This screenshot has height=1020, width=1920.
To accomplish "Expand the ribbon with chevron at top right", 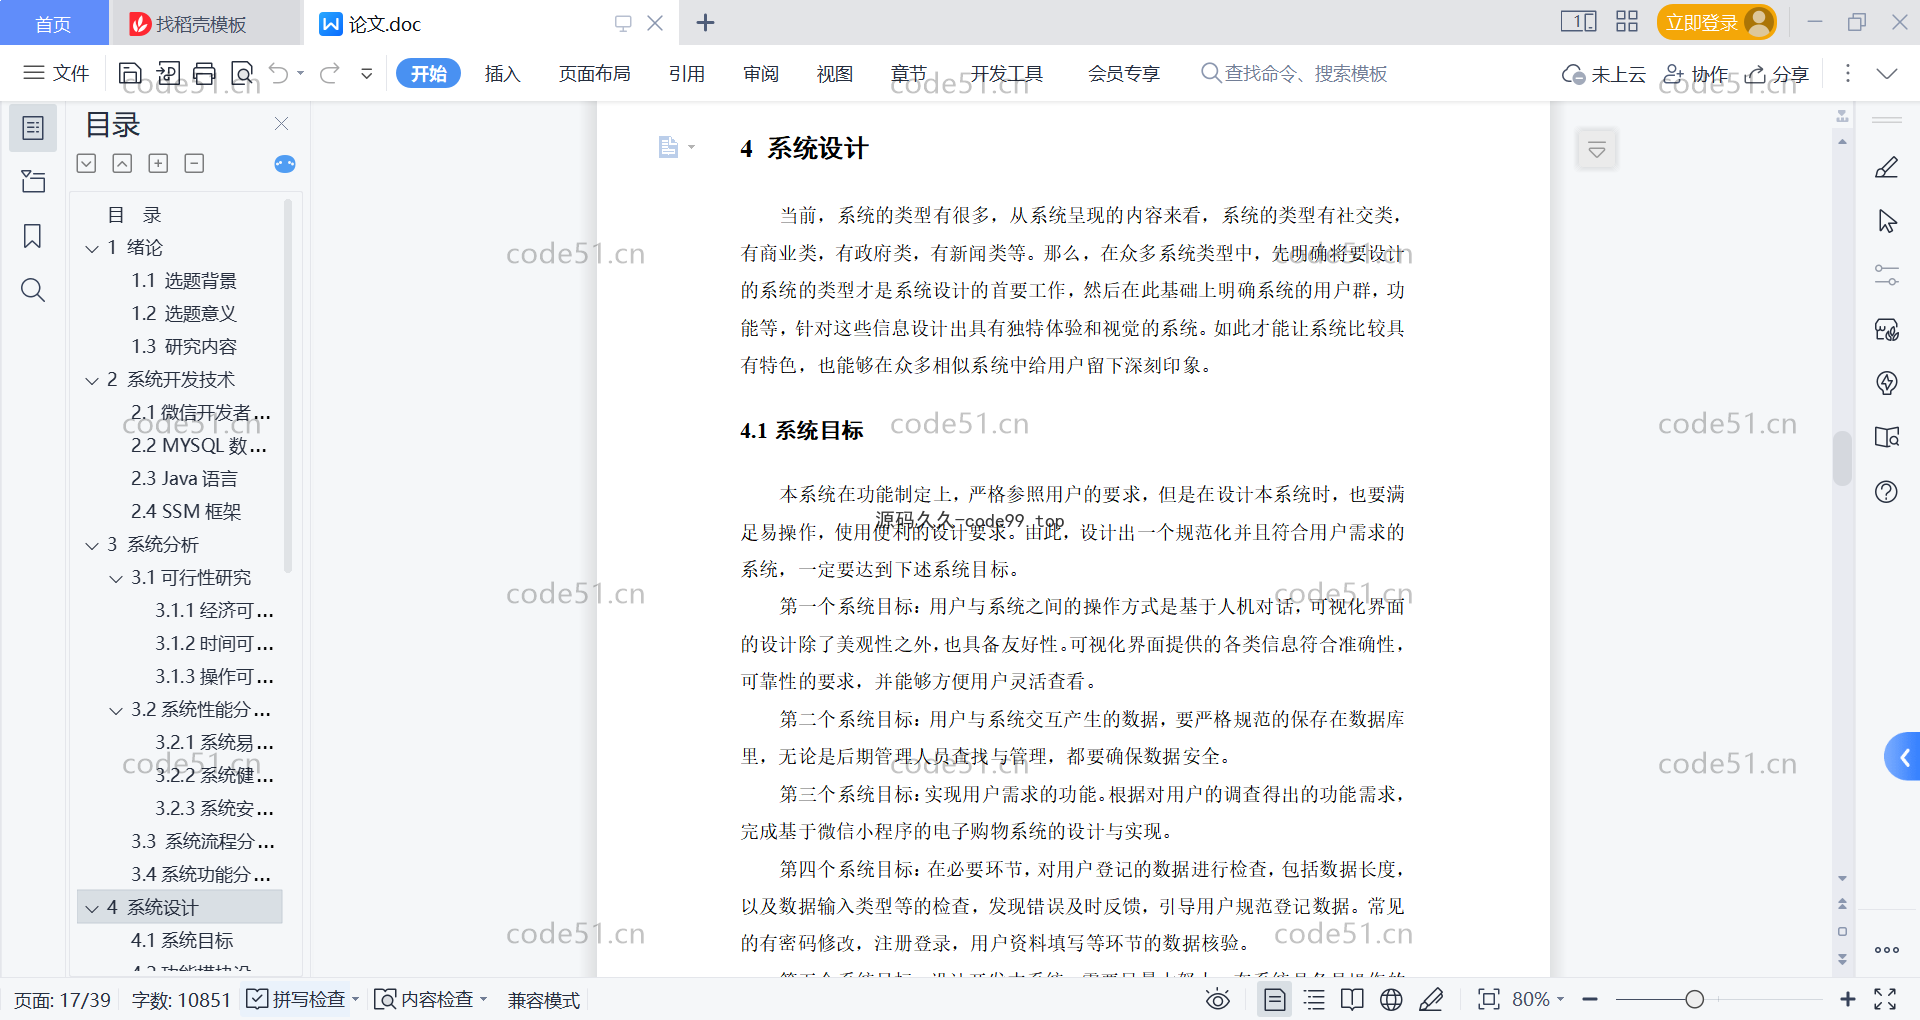I will pyautogui.click(x=1887, y=73).
